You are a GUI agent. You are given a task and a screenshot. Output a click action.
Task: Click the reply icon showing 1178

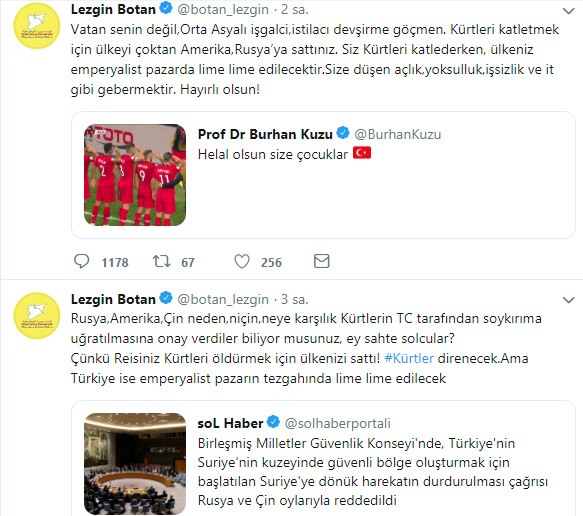(x=81, y=261)
